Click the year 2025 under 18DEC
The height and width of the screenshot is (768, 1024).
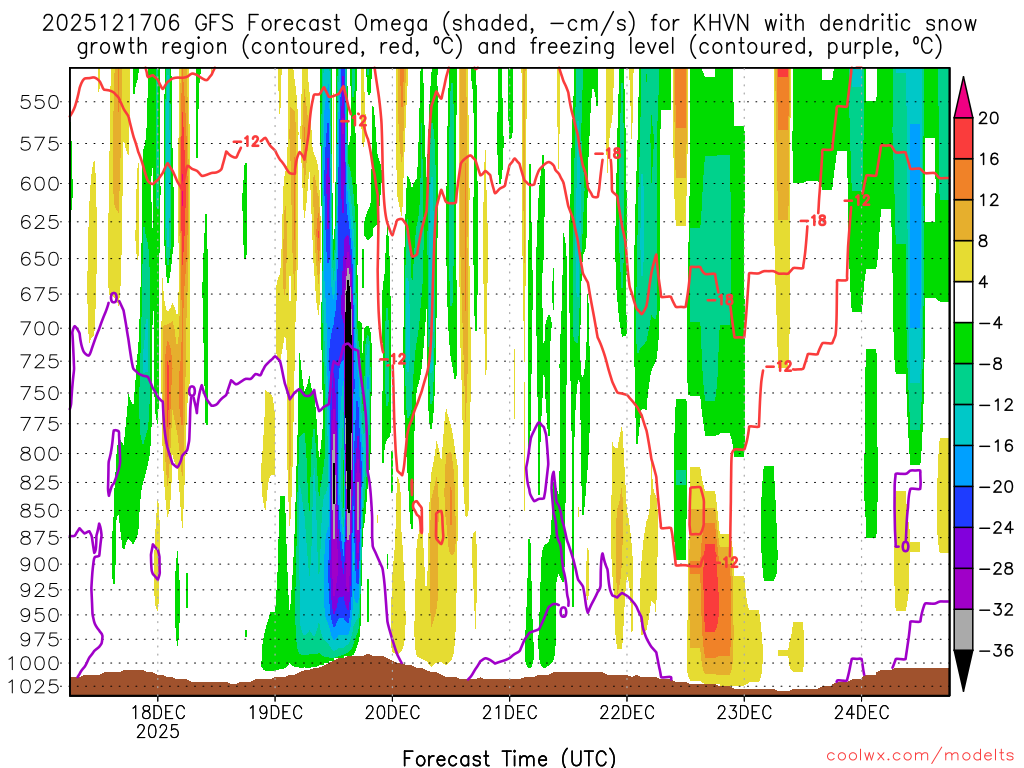click(158, 731)
